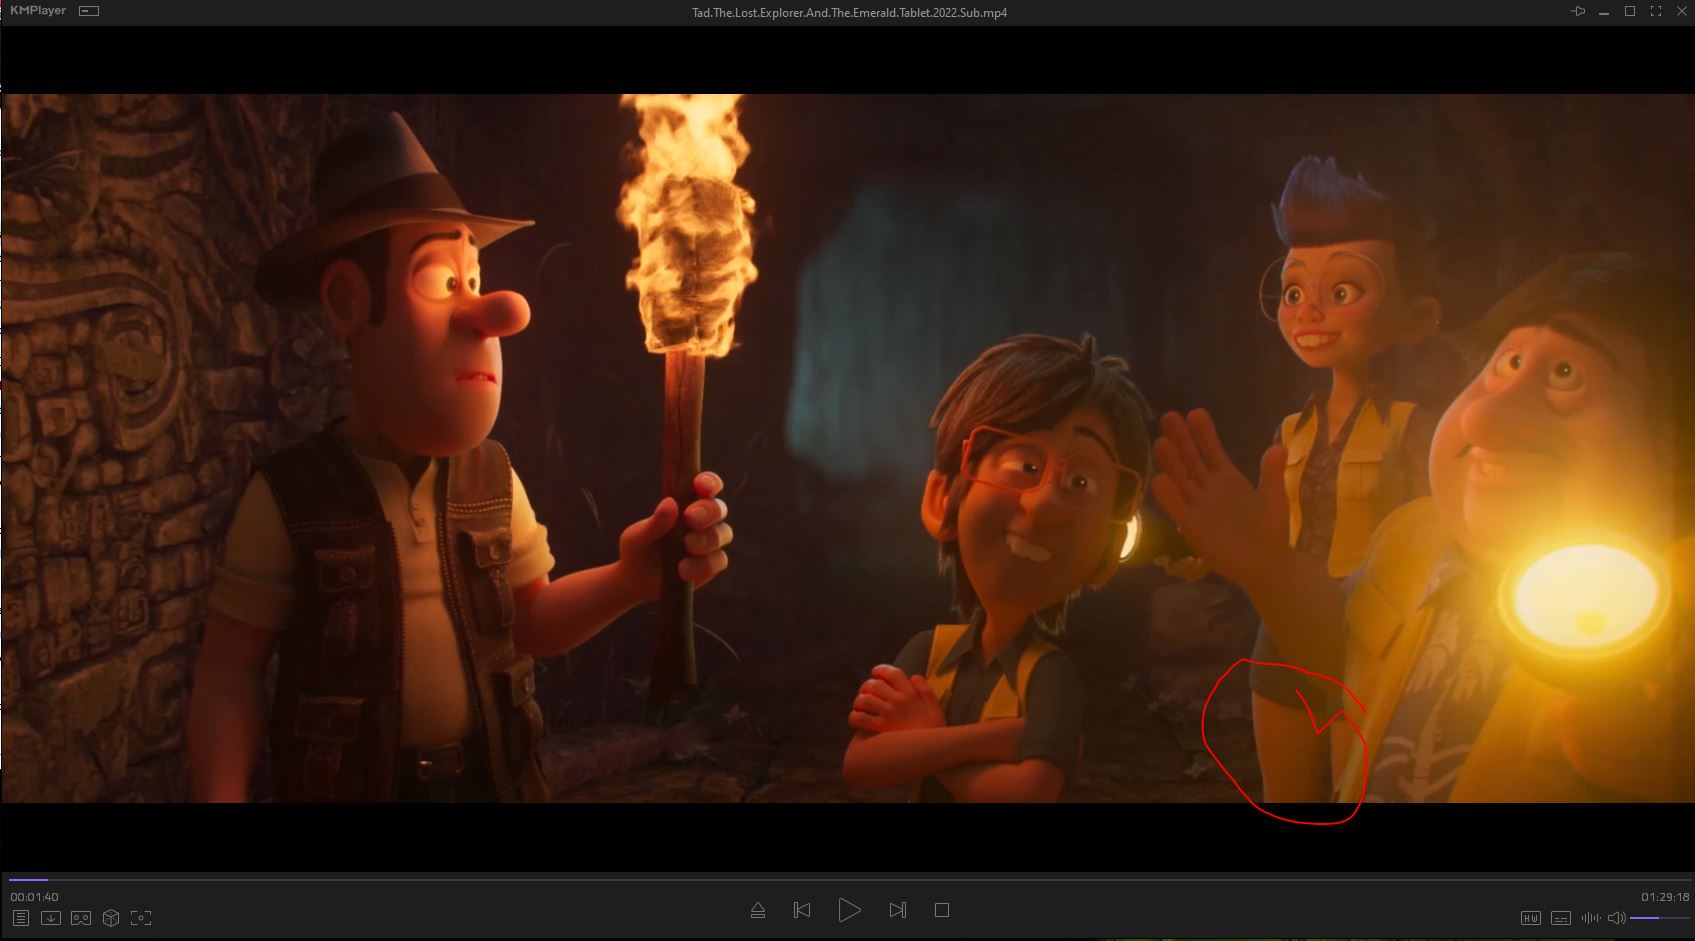The image size is (1695, 941).
Task: Toggle HW hardware acceleration
Action: coord(1530,918)
